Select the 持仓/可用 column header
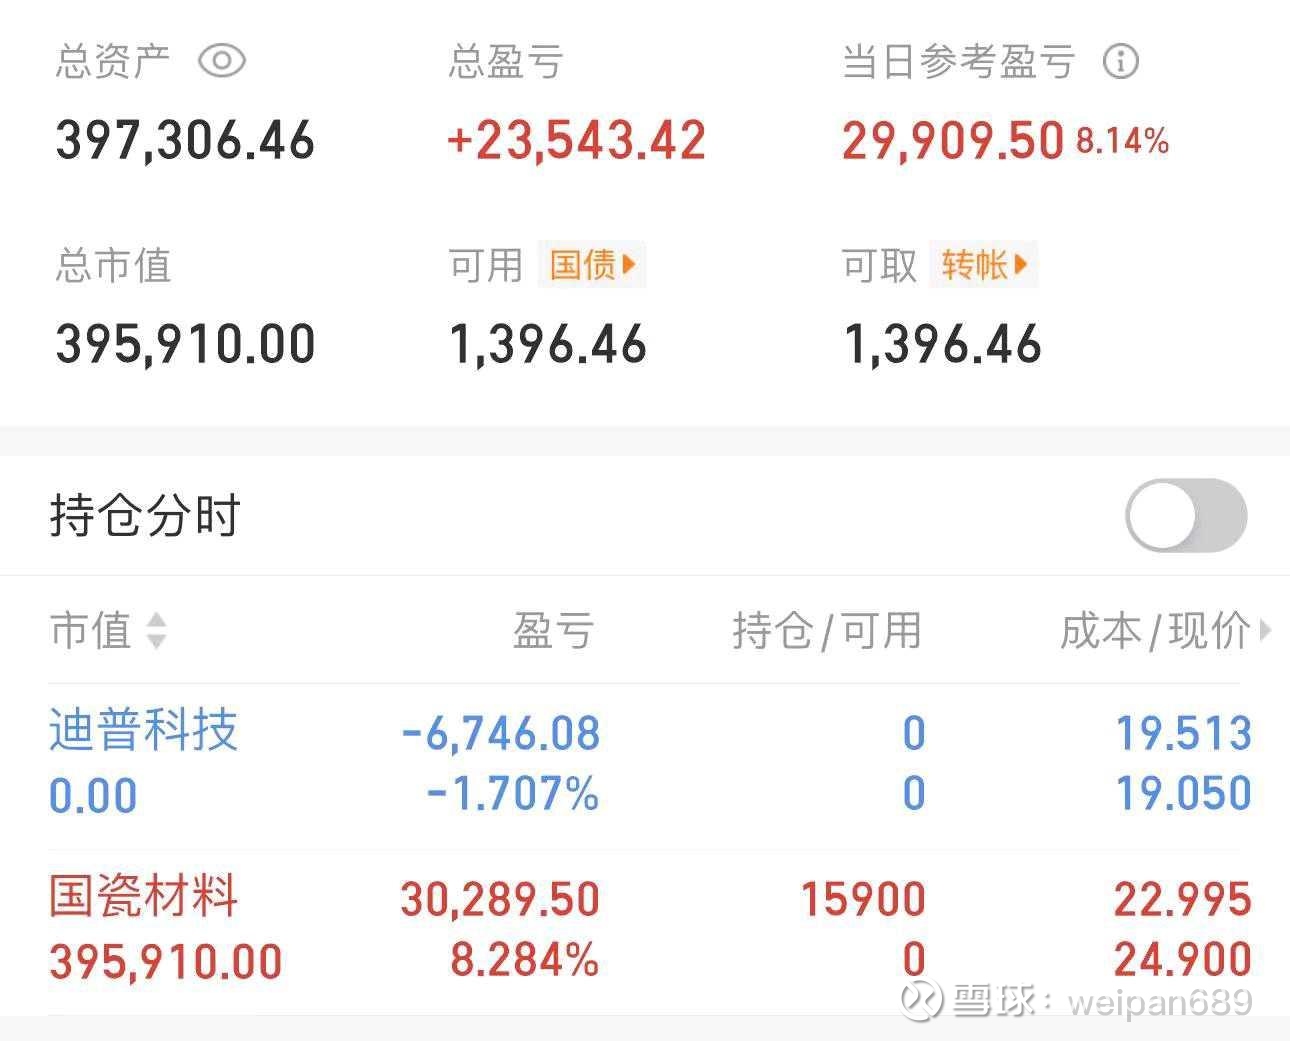Image resolution: width=1290 pixels, height=1041 pixels. [826, 631]
